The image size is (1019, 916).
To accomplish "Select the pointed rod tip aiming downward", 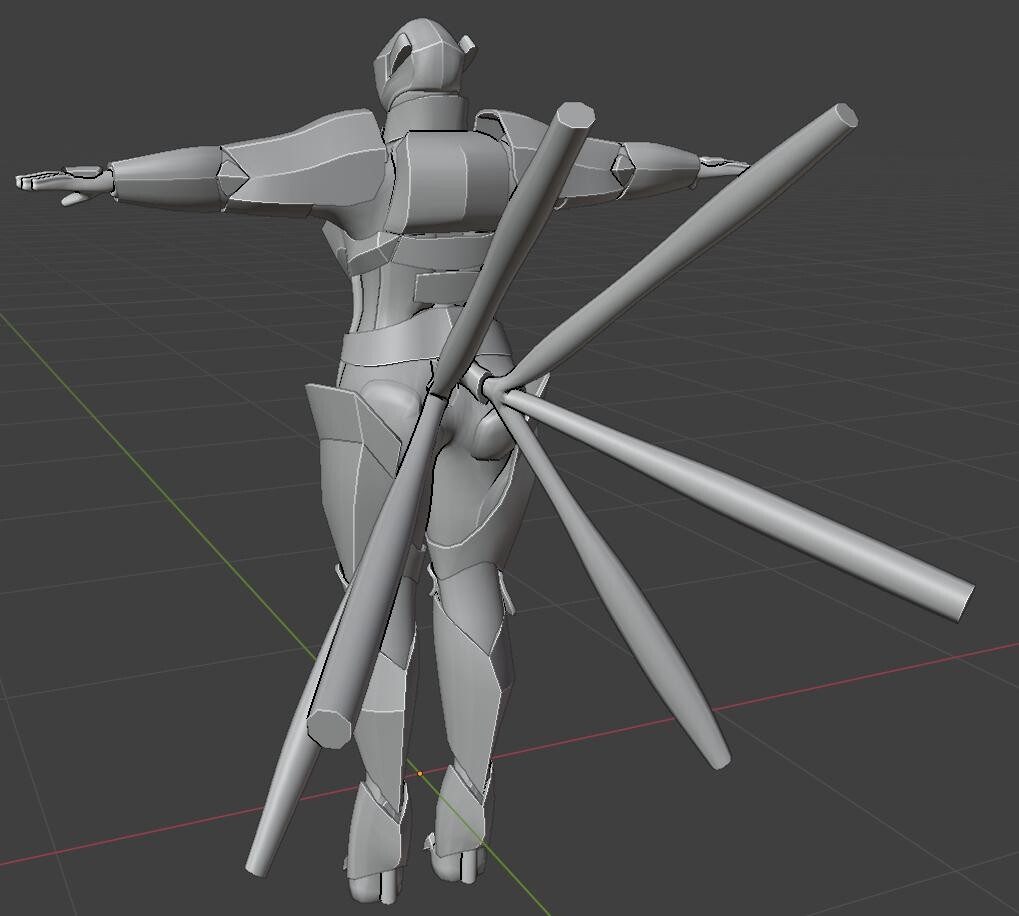I will click(718, 758).
